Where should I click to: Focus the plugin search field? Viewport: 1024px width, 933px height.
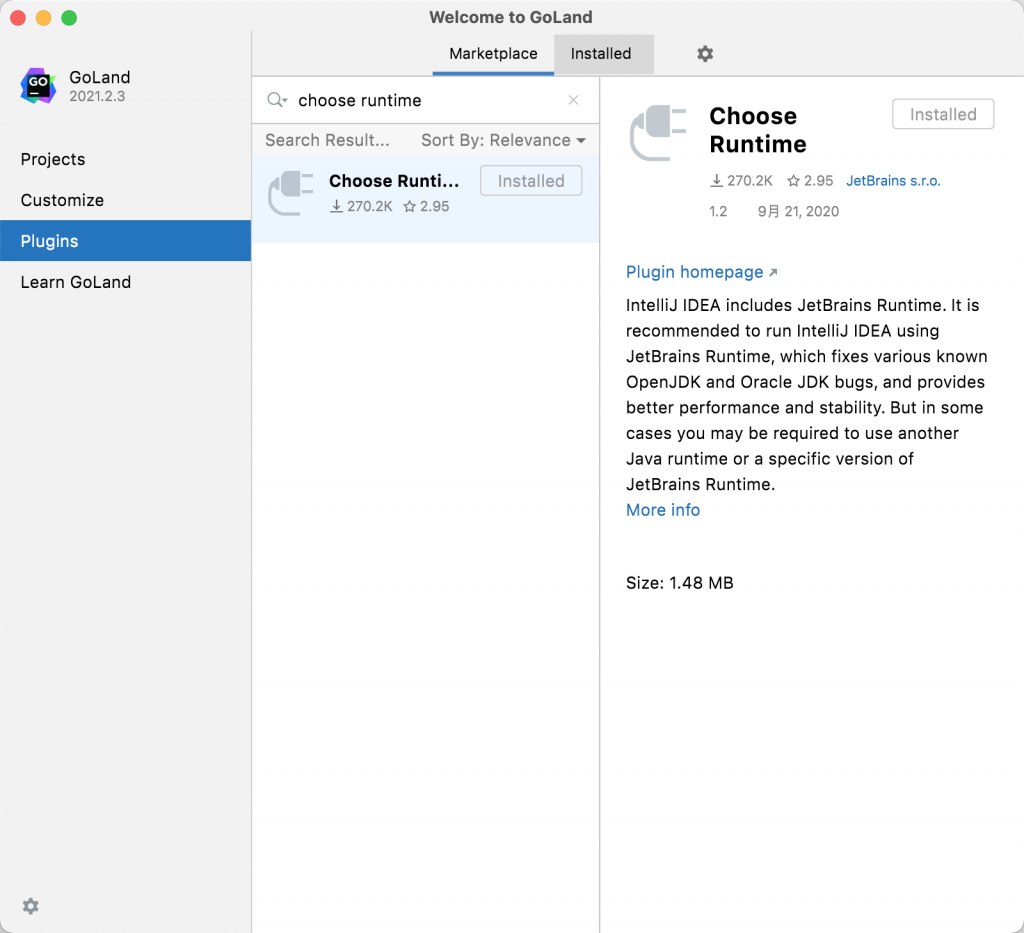[x=426, y=100]
